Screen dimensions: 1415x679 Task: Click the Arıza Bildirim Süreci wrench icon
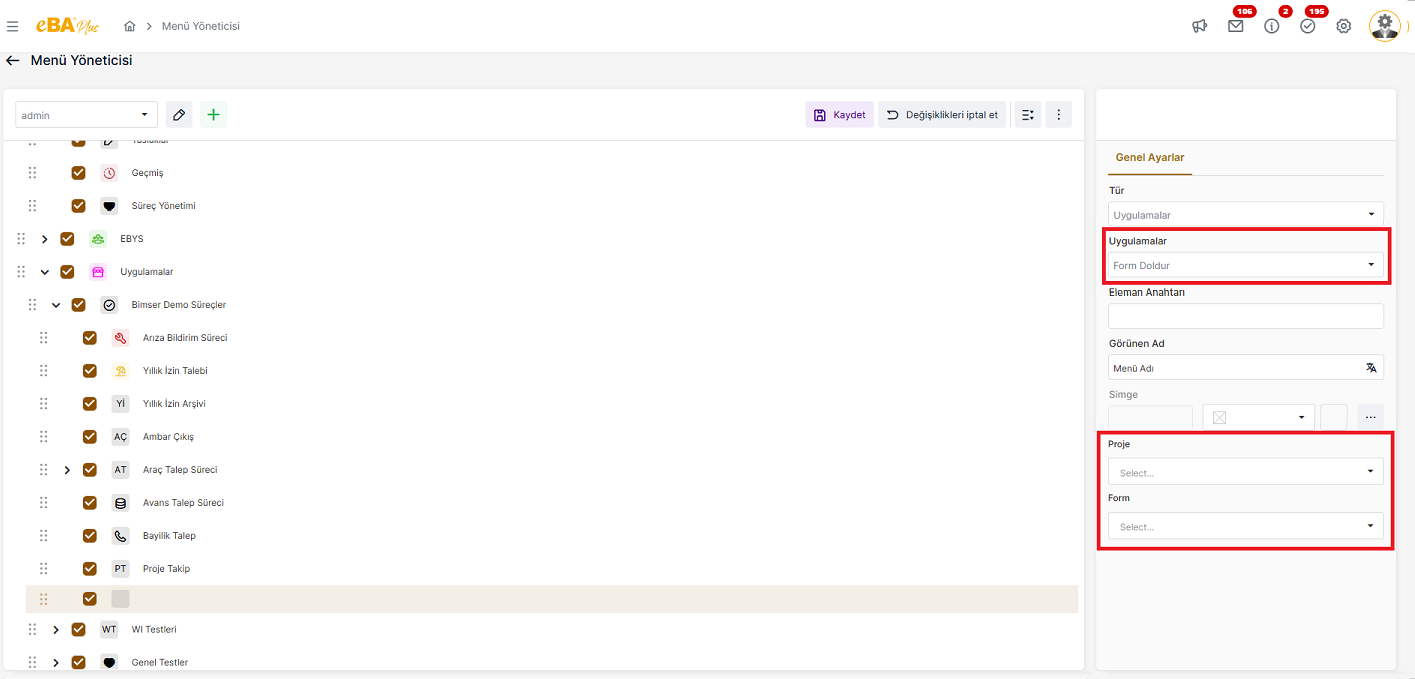coord(121,338)
